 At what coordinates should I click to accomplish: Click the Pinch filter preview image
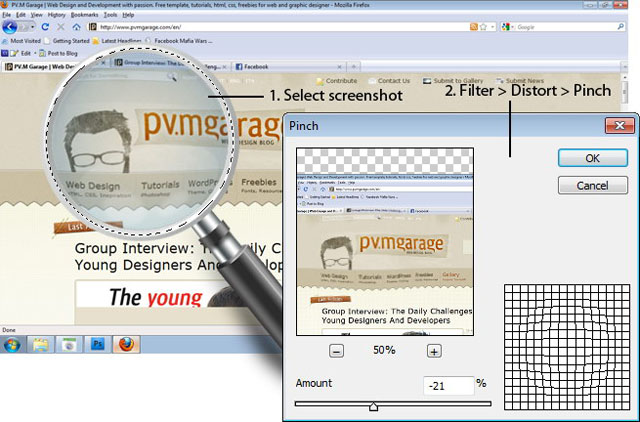click(385, 242)
